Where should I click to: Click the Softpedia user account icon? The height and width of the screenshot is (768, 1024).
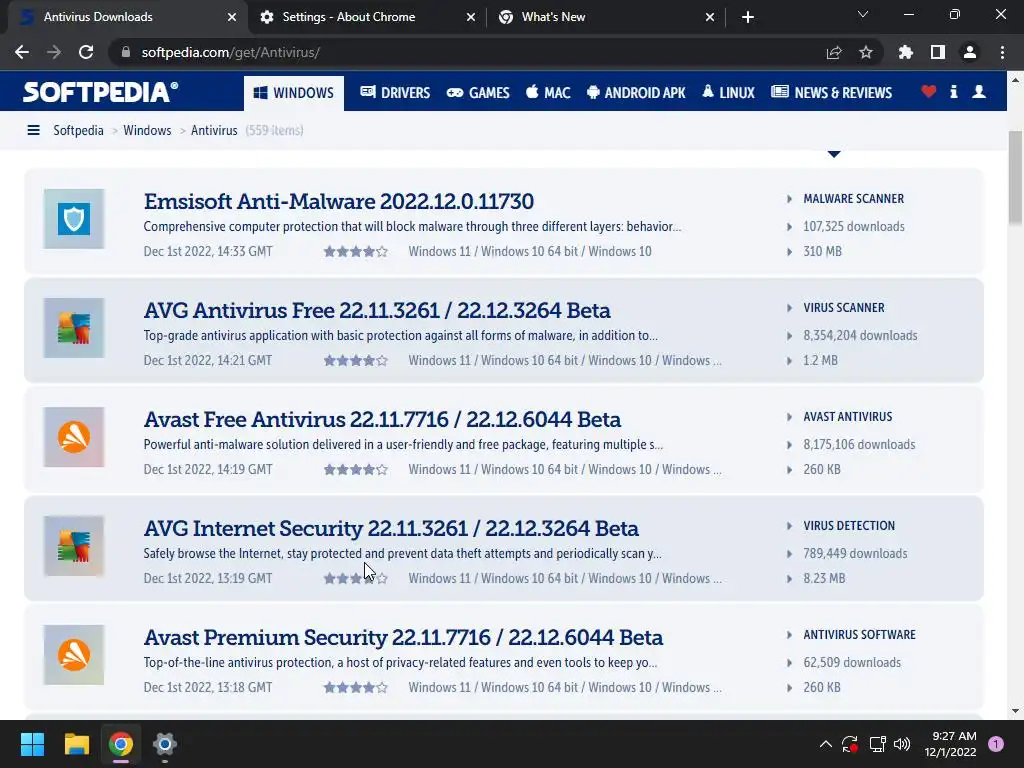pos(979,92)
